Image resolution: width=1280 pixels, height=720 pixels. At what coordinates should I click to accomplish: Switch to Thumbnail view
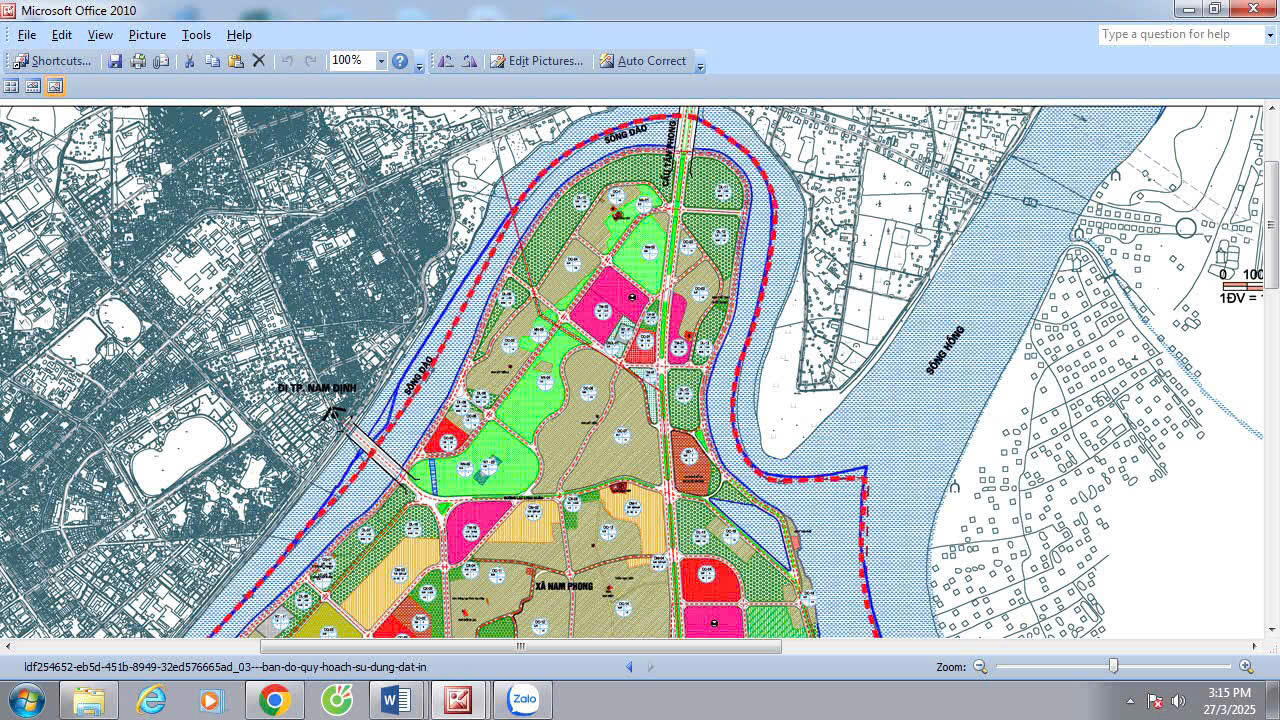click(11, 87)
